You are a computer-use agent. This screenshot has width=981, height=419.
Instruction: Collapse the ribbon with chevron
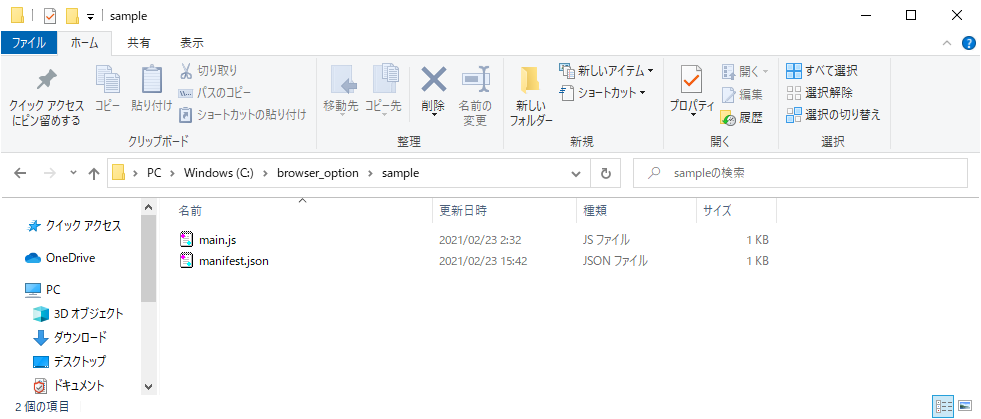[x=947, y=43]
